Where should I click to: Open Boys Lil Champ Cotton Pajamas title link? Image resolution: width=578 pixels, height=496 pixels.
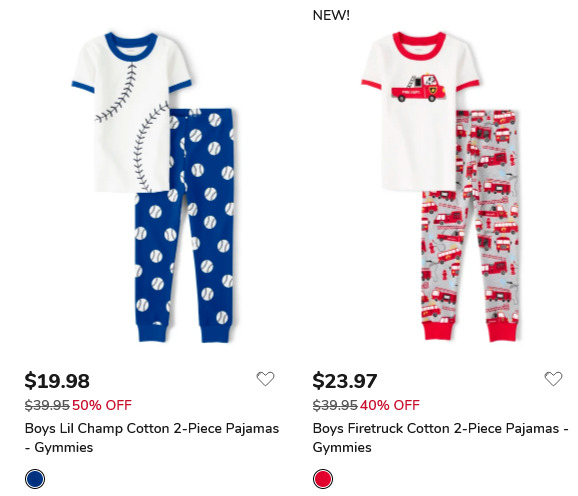(152, 438)
